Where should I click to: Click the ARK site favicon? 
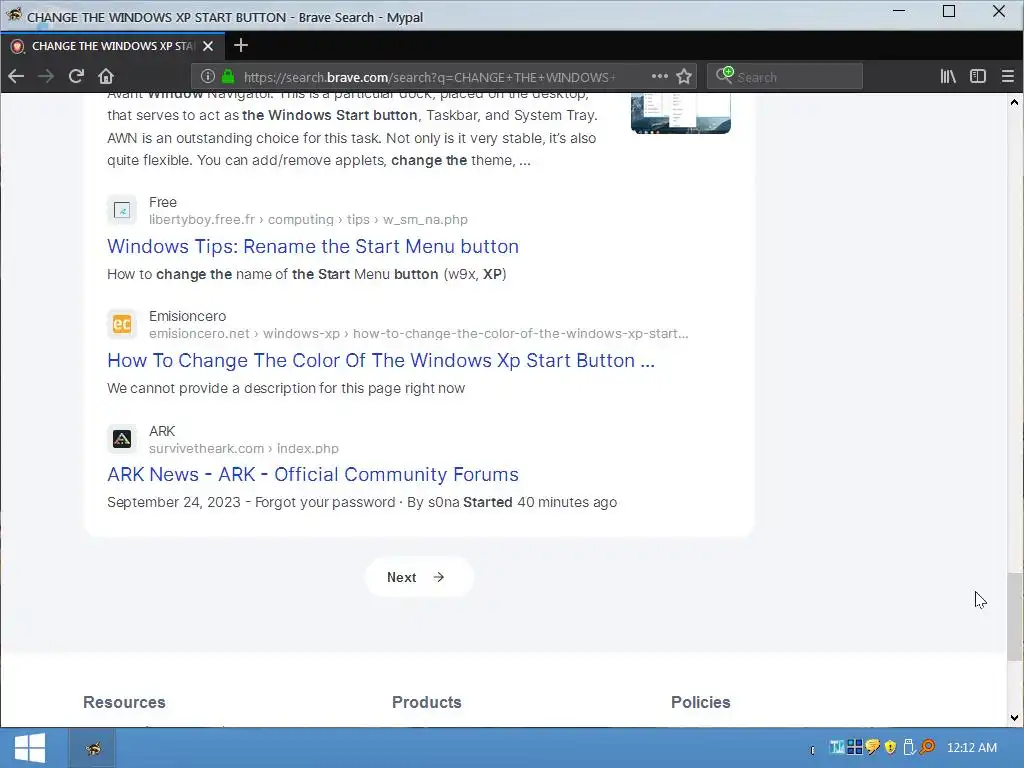coord(122,439)
